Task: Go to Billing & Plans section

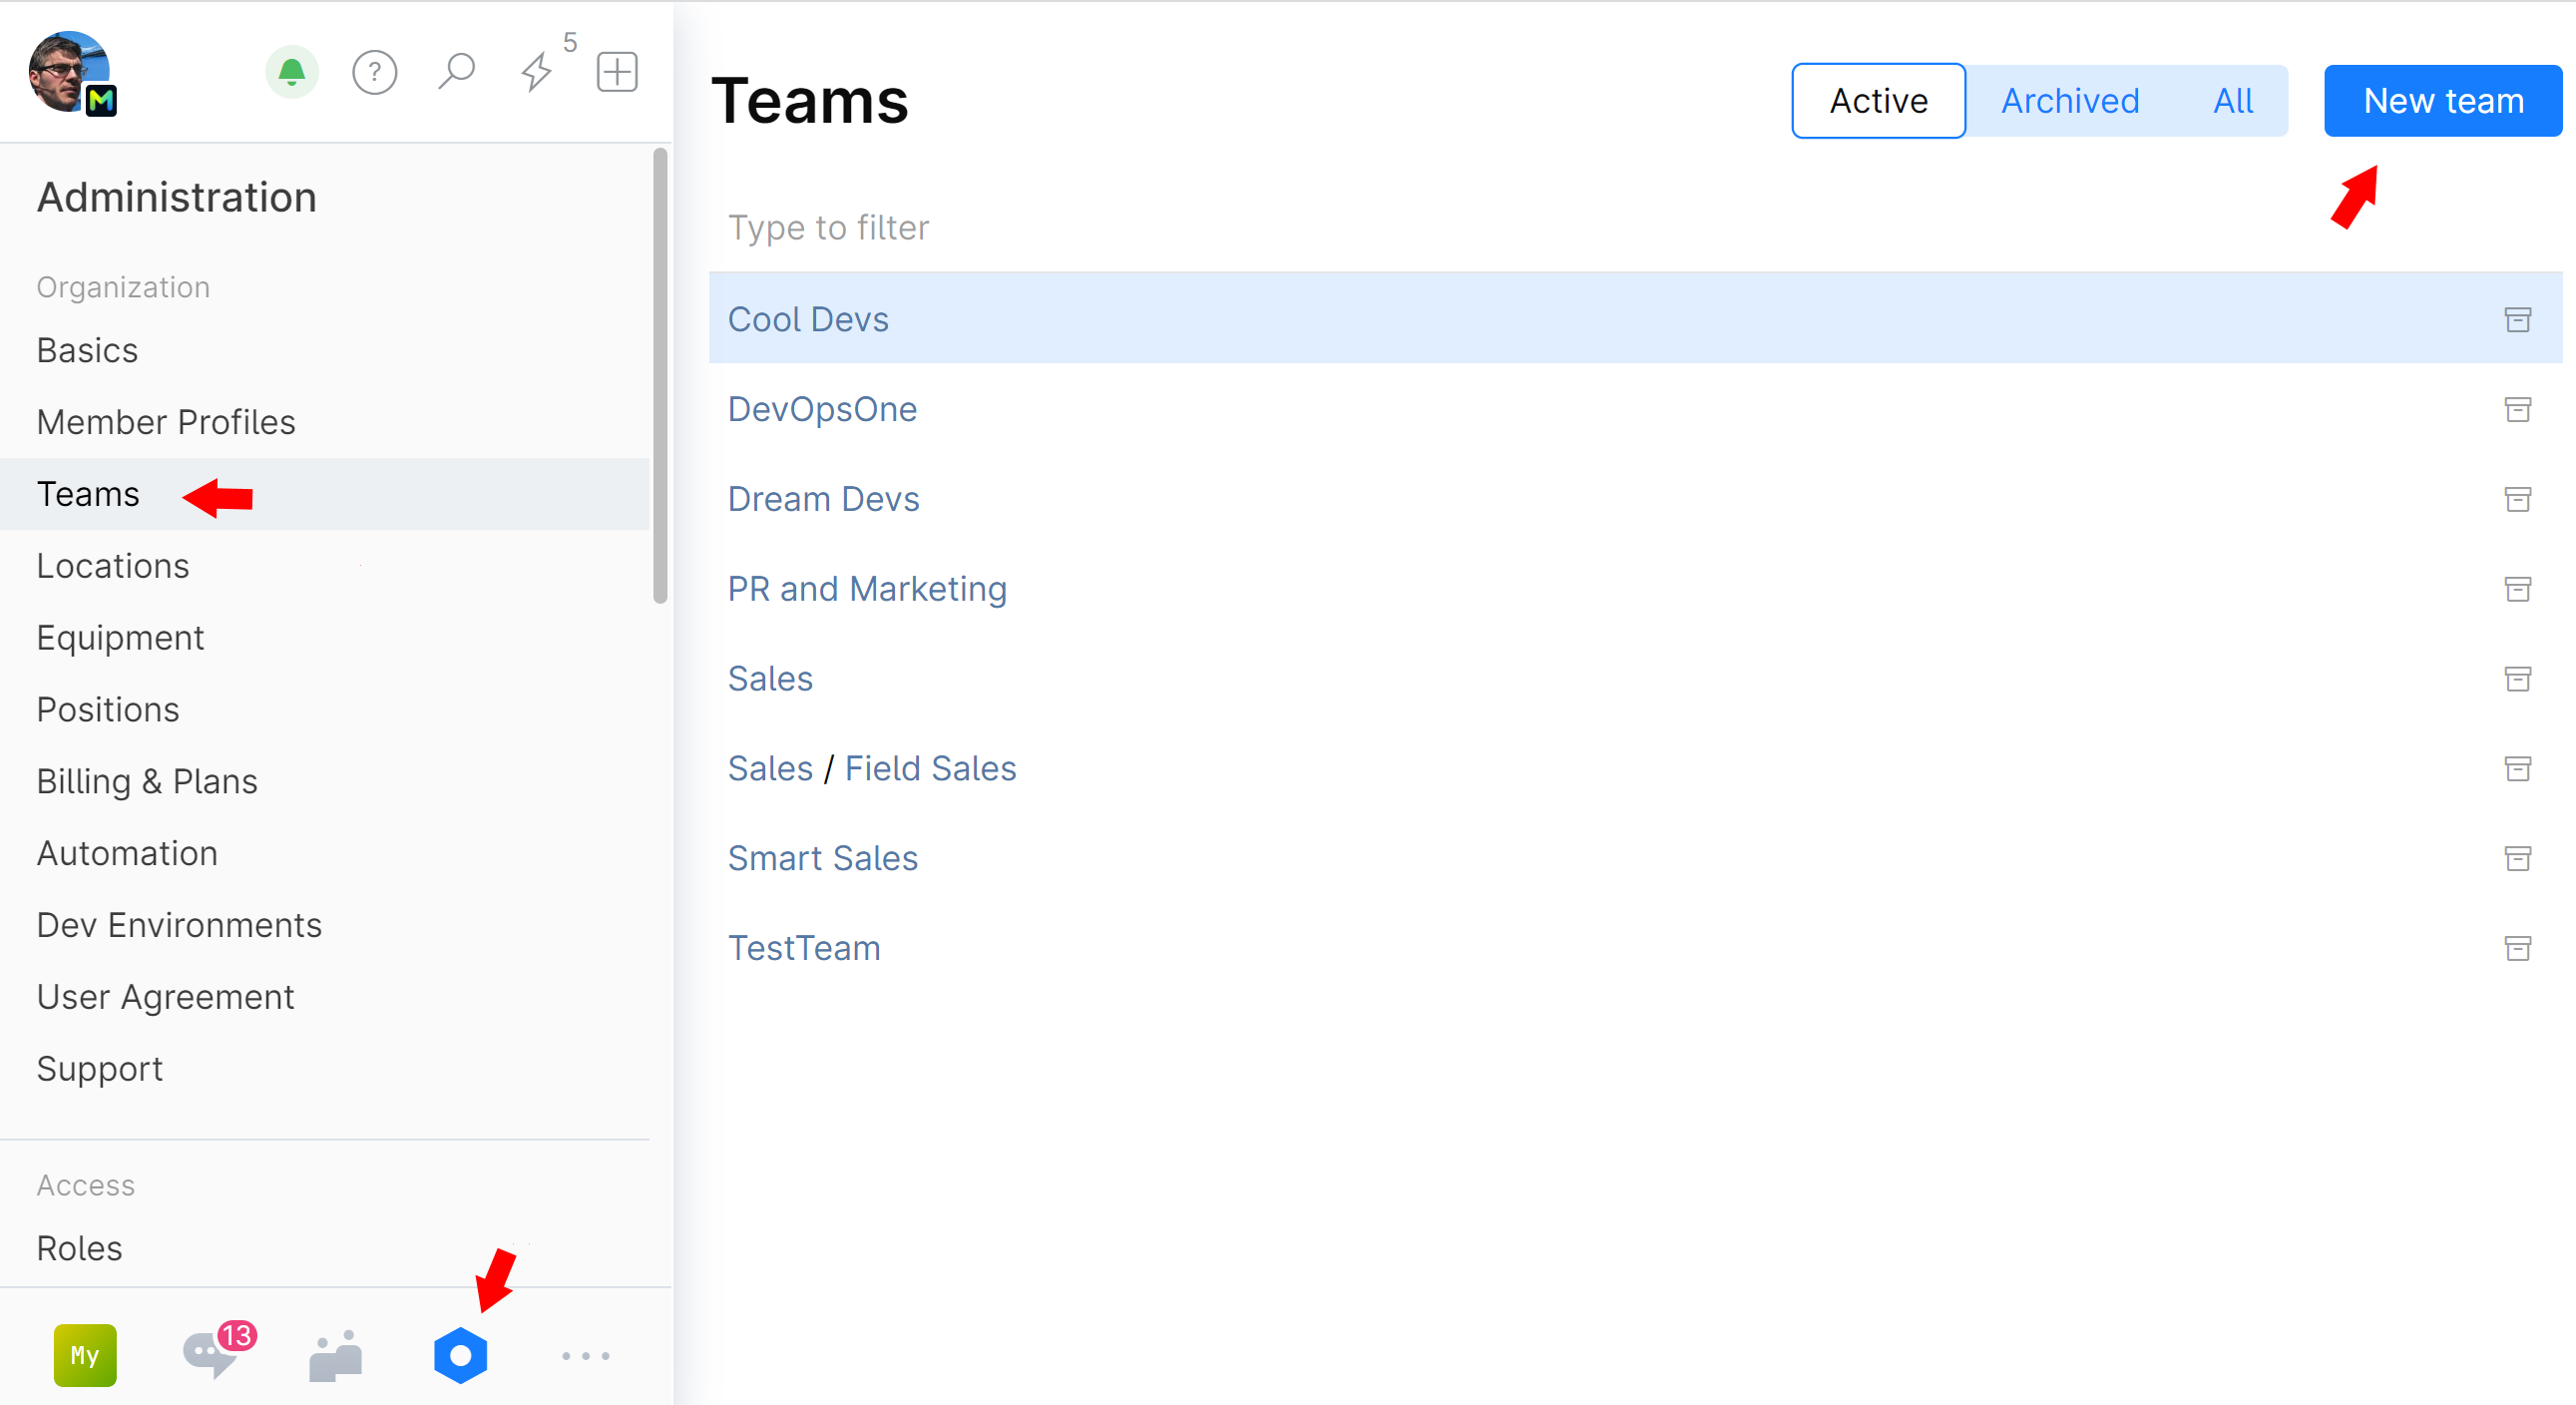Action: coord(147,781)
